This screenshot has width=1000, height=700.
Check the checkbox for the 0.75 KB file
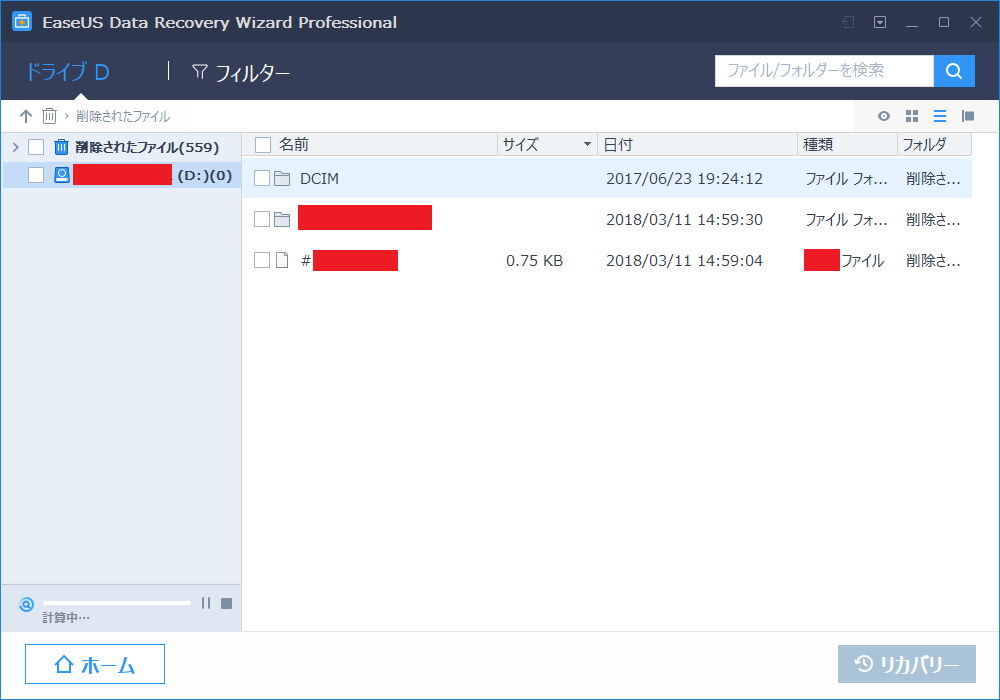click(262, 260)
